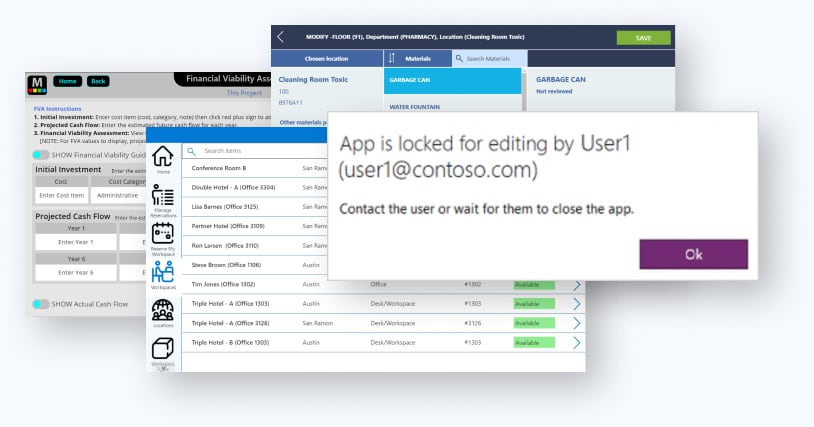Go back using the arrow in MODIFY header

coord(281,37)
